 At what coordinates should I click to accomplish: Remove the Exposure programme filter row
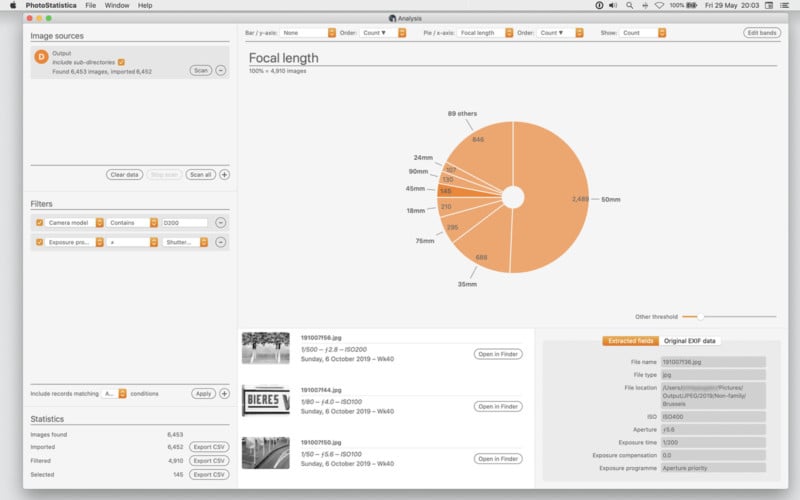click(220, 242)
